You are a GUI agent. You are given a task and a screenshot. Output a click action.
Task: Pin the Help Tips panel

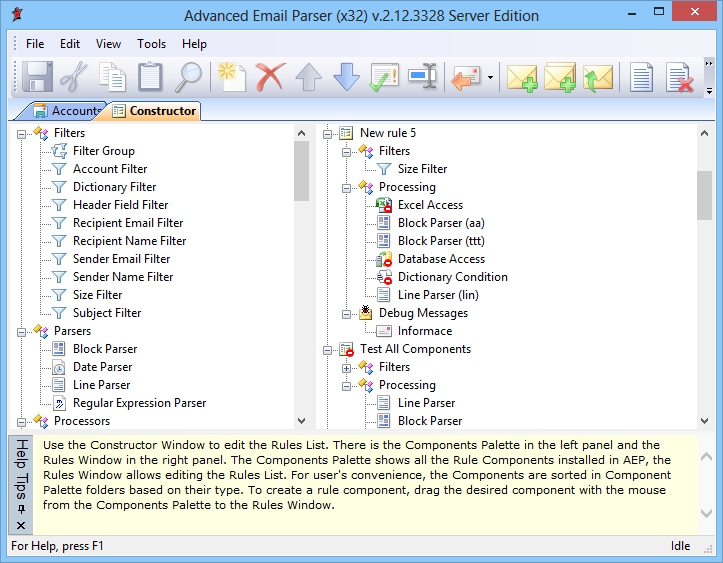[21, 509]
